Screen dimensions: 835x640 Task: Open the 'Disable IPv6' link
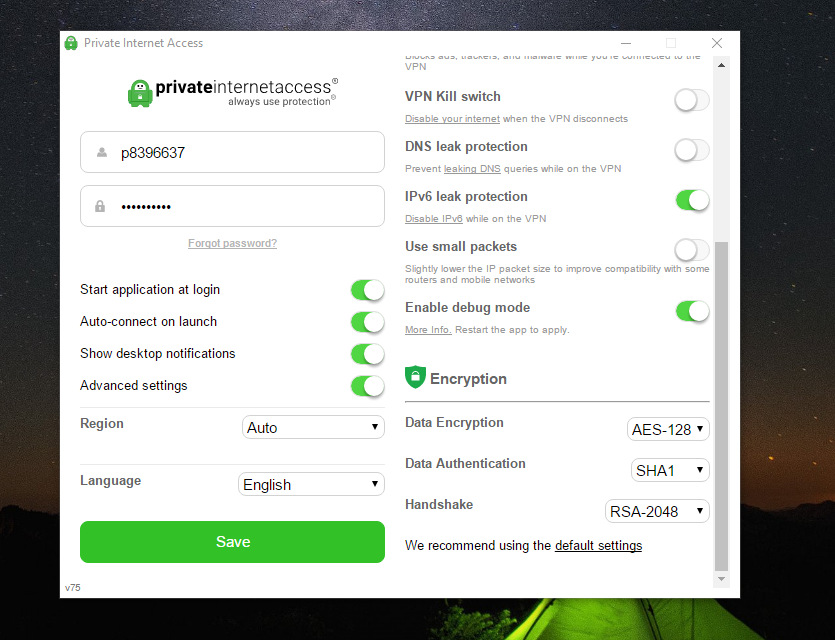[433, 219]
